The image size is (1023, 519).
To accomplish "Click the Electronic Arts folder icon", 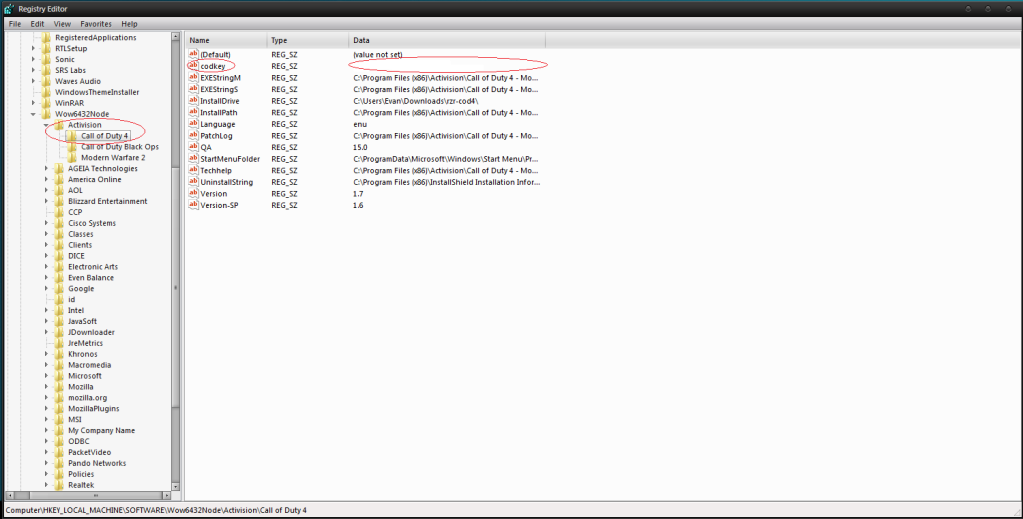I will click(59, 266).
